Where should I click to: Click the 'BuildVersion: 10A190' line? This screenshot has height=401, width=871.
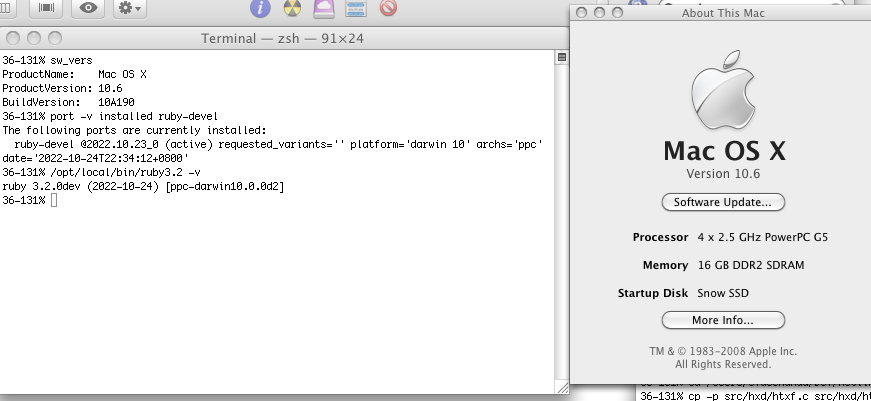pos(68,102)
